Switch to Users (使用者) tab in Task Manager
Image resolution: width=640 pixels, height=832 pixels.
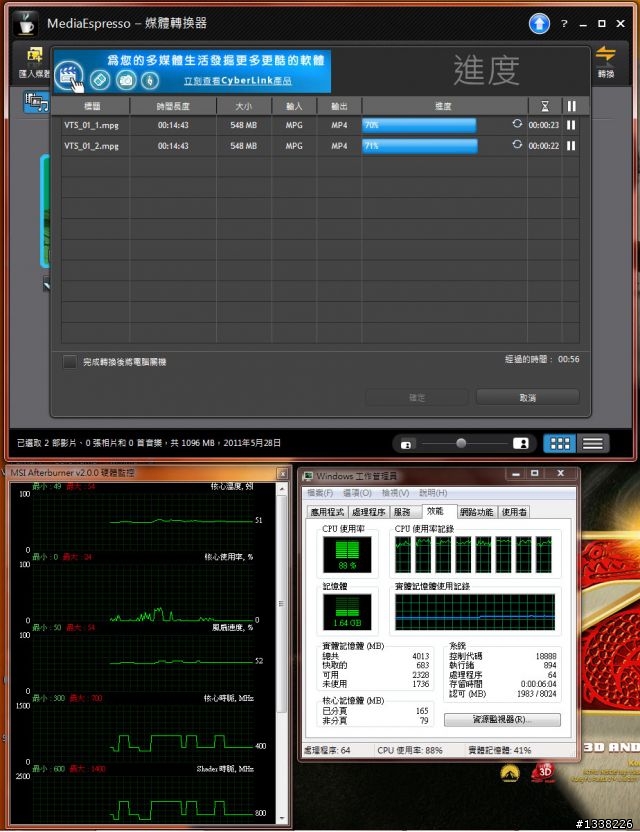514,512
